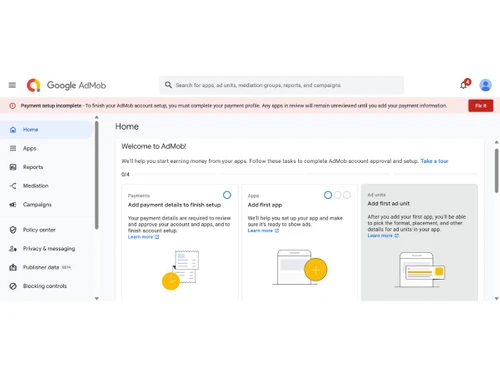Image resolution: width=500 pixels, height=375 pixels.
Task: Open Learn more in Payments card
Action: pos(143,237)
